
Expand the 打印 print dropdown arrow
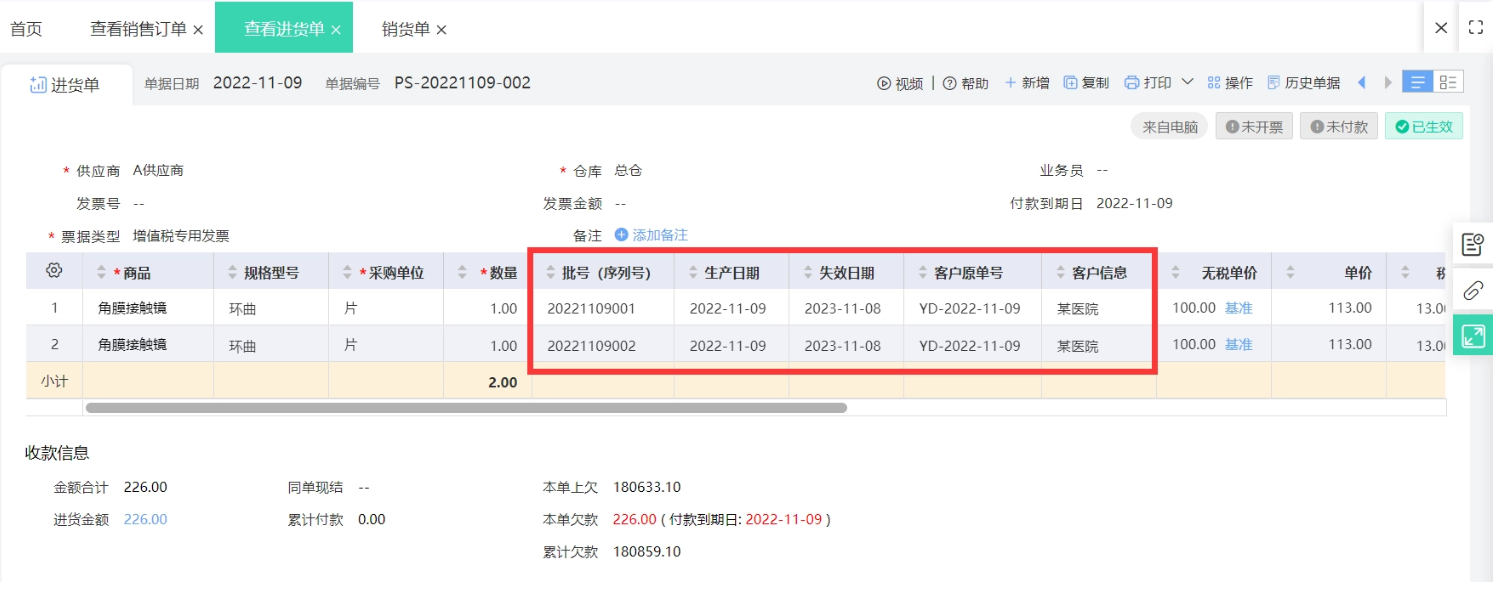coord(1187,83)
